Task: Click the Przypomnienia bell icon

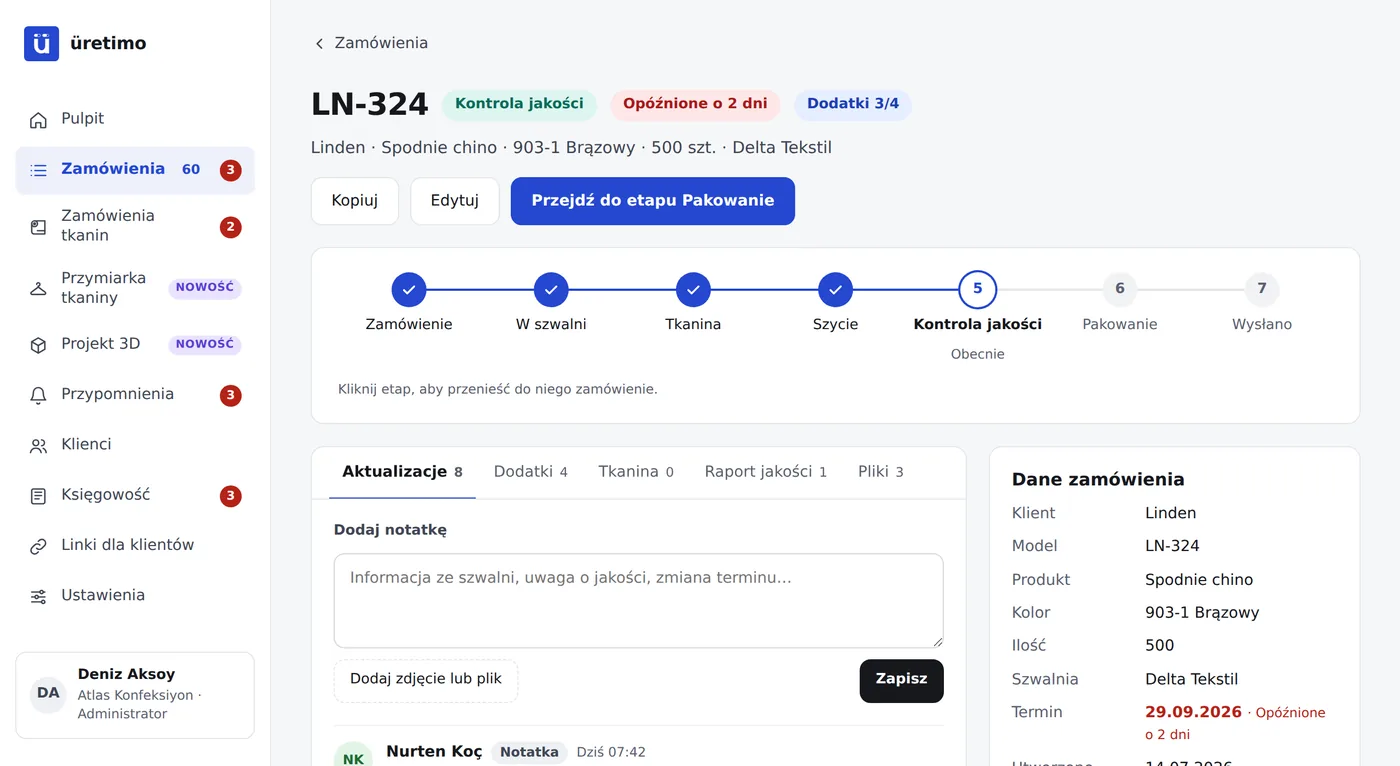Action: 38,395
